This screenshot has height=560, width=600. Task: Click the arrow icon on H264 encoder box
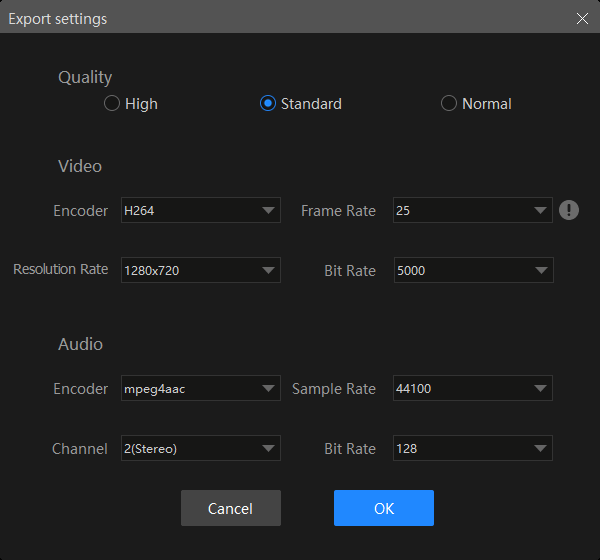point(268,211)
